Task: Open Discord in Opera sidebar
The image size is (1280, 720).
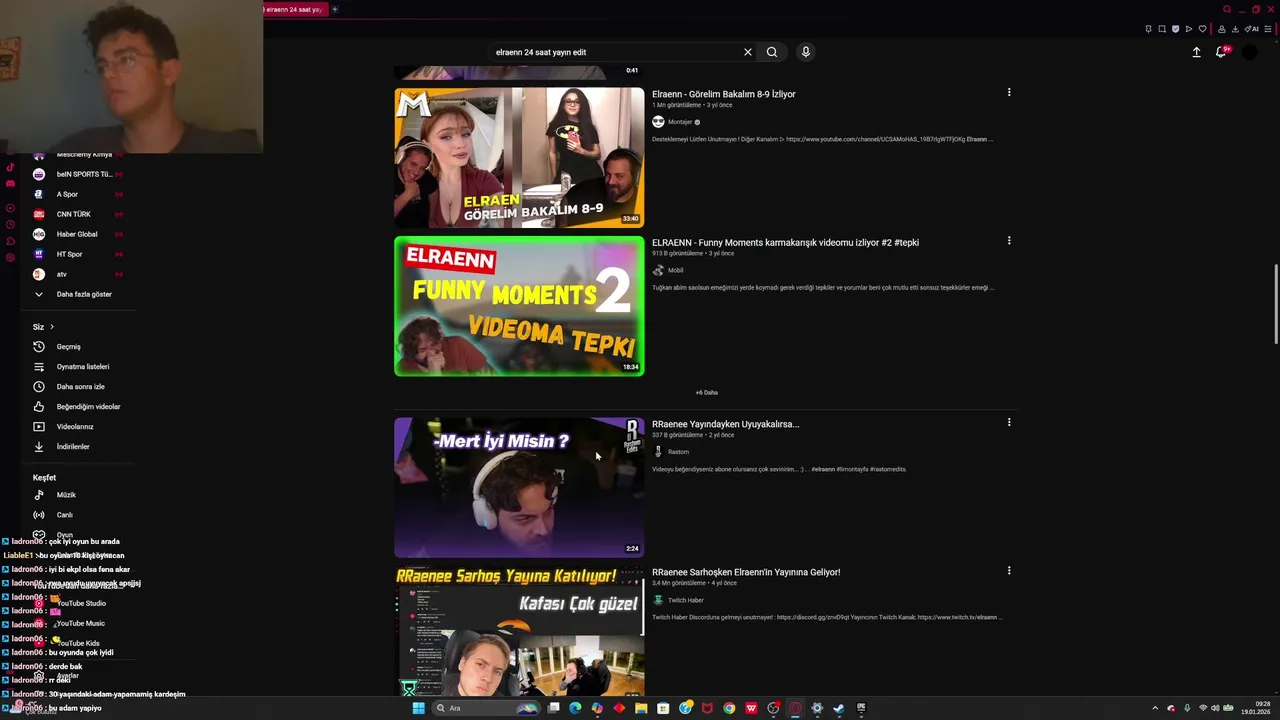Action: point(10,184)
